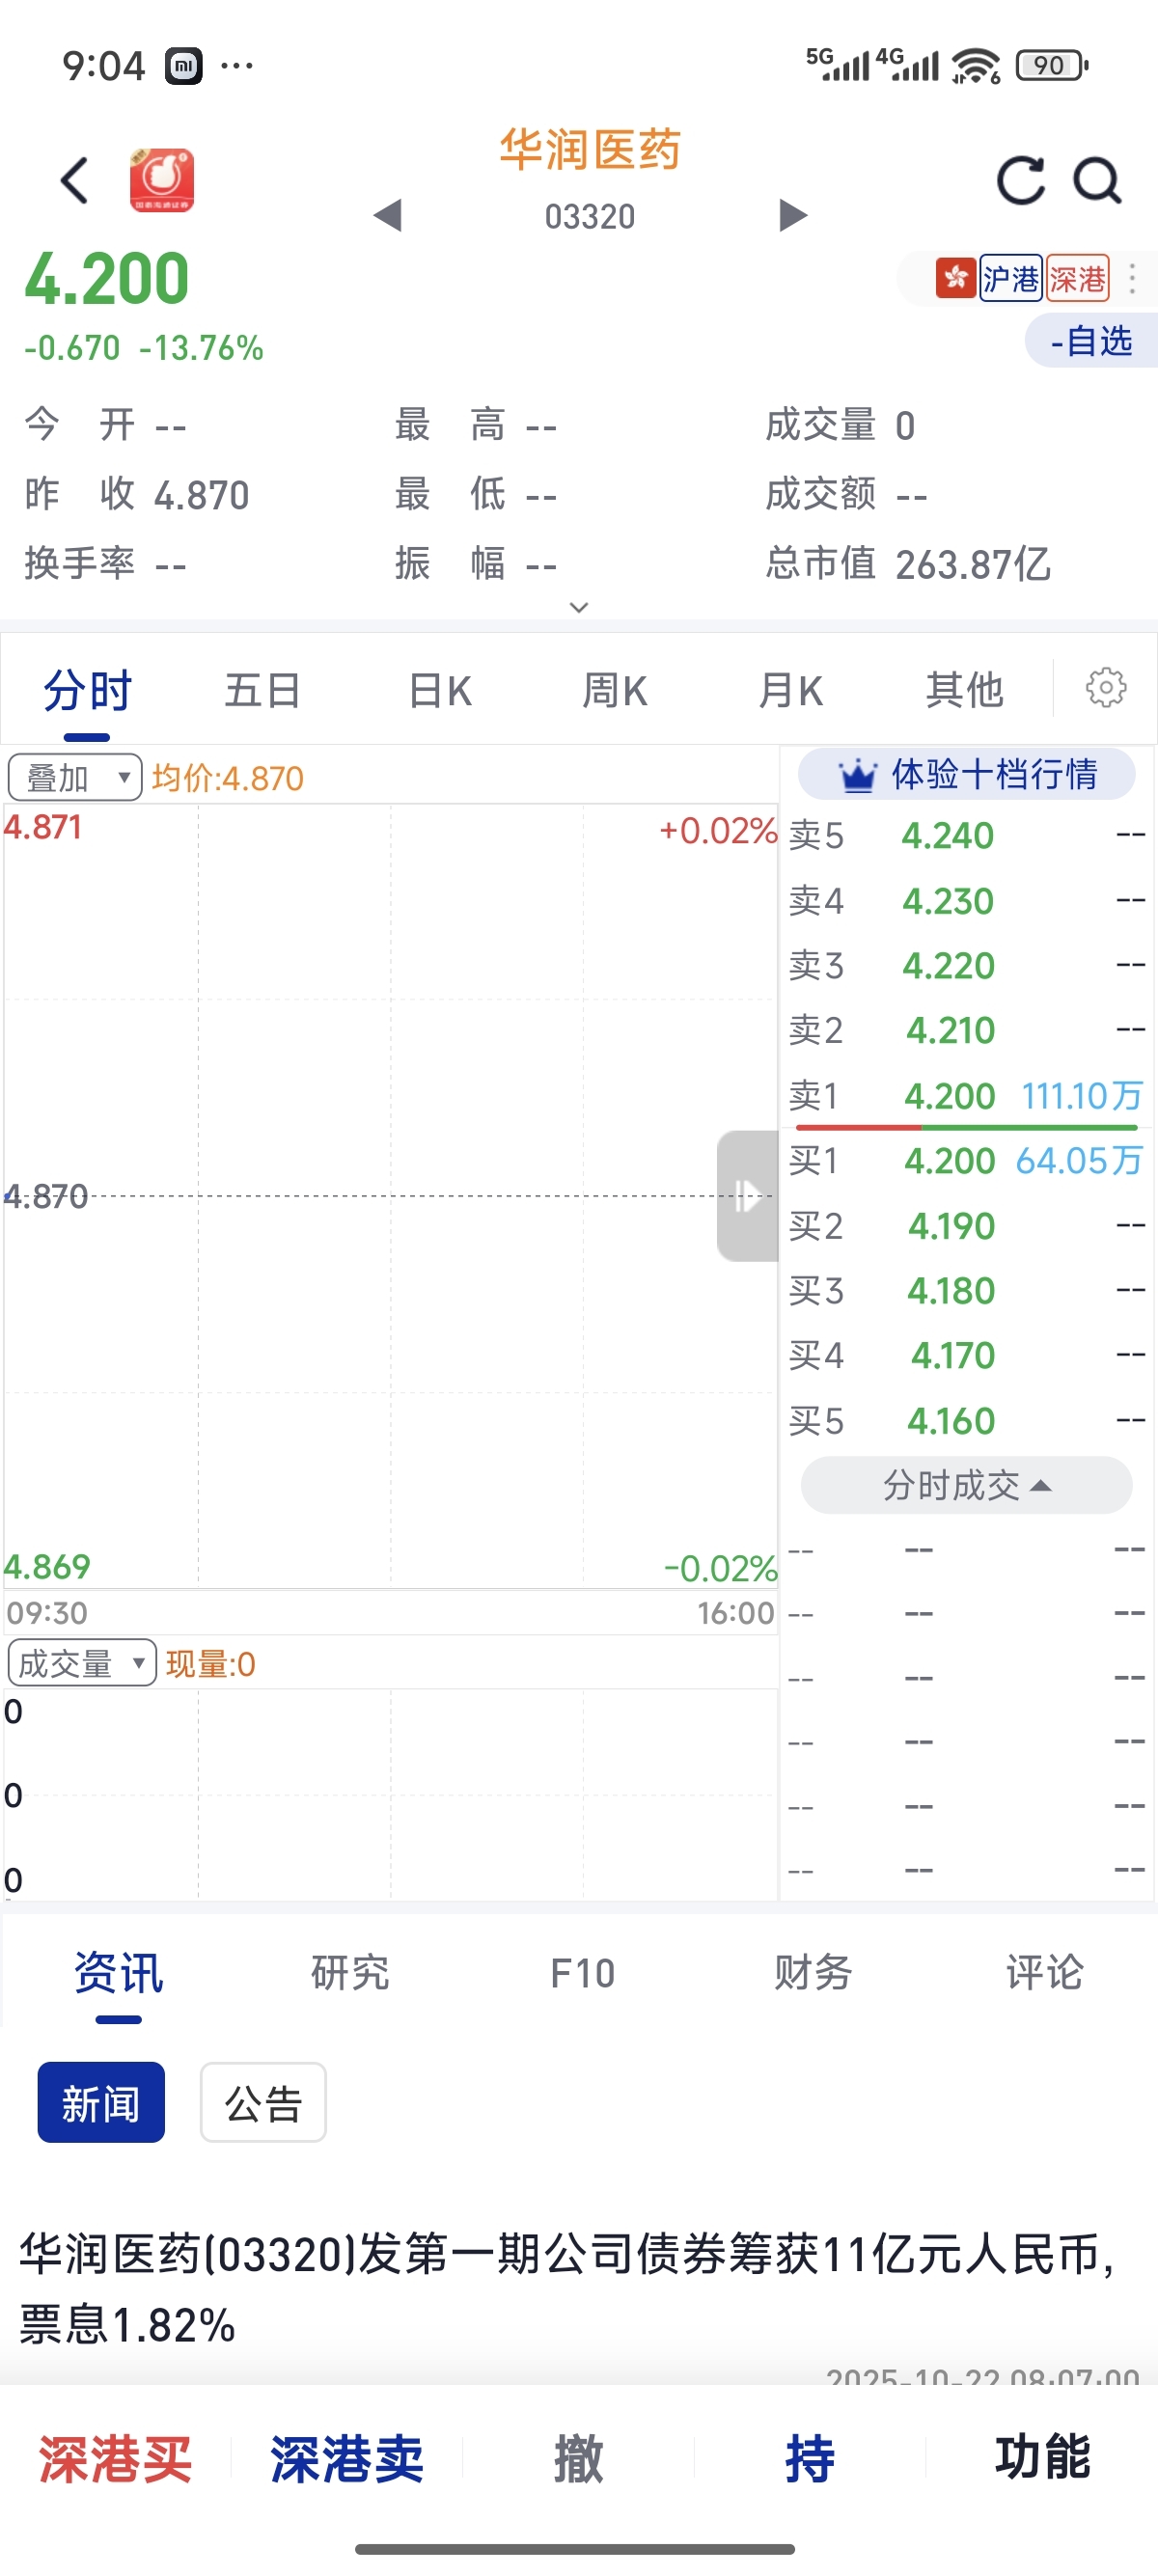Go to previous stock with left triangle
Viewport: 1158px width, 2576px height.
coord(388,215)
